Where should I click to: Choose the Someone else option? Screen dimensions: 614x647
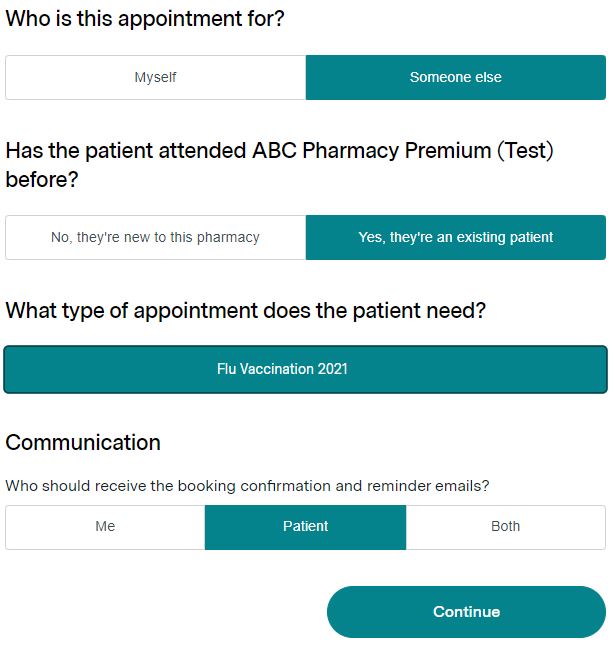456,78
